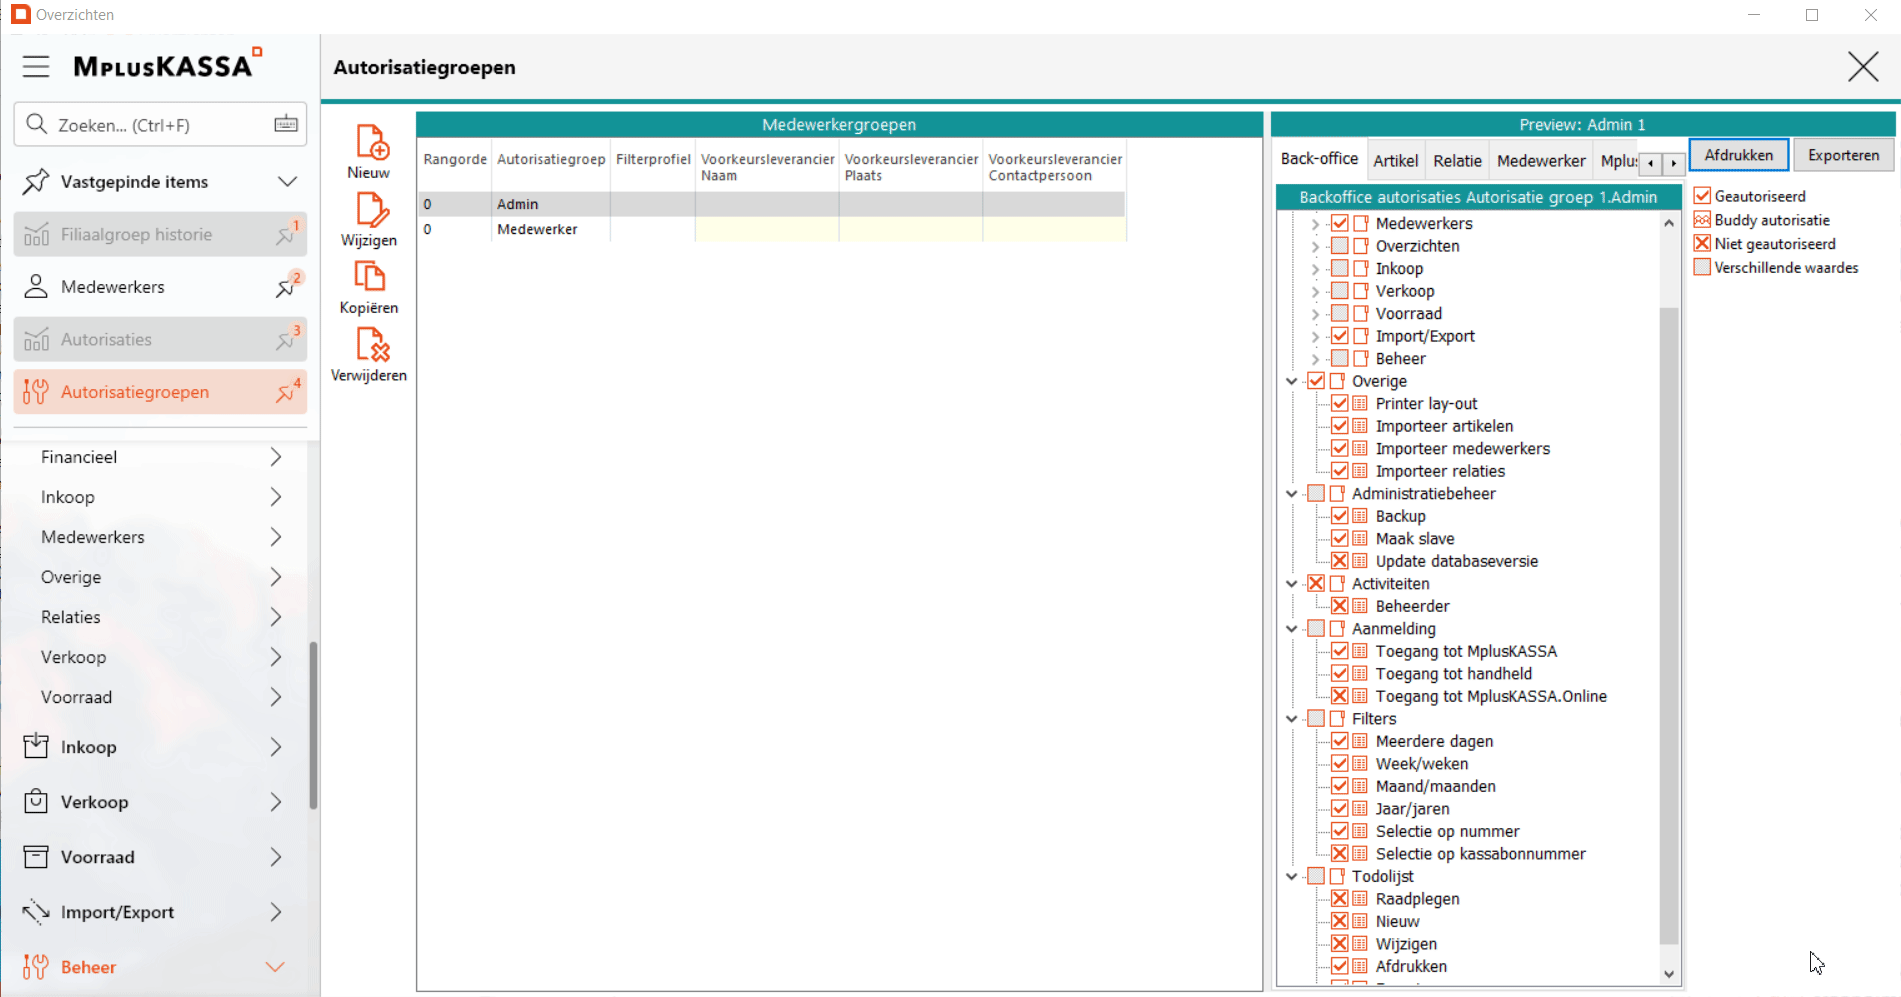The image size is (1901, 997).
Task: Click the Inkoop inbox icon in sidebar
Action: (36, 746)
